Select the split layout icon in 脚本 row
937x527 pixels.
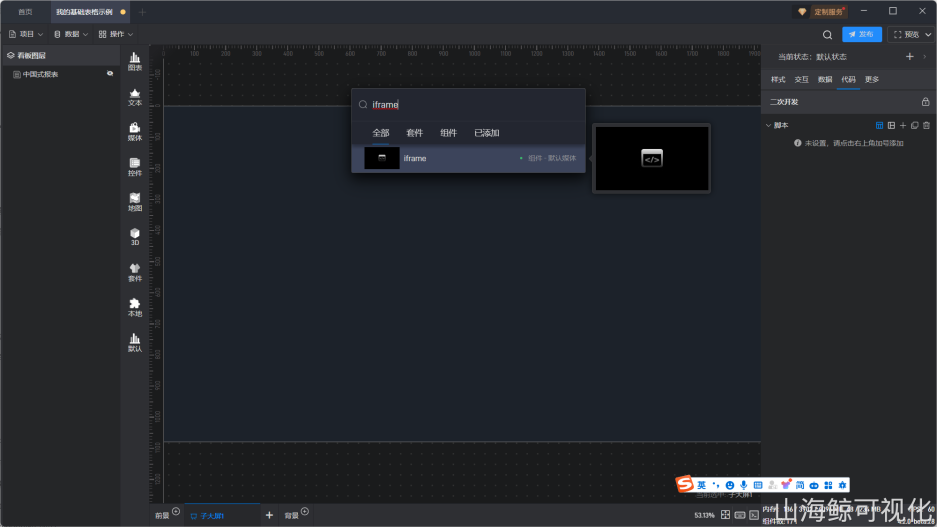point(891,125)
